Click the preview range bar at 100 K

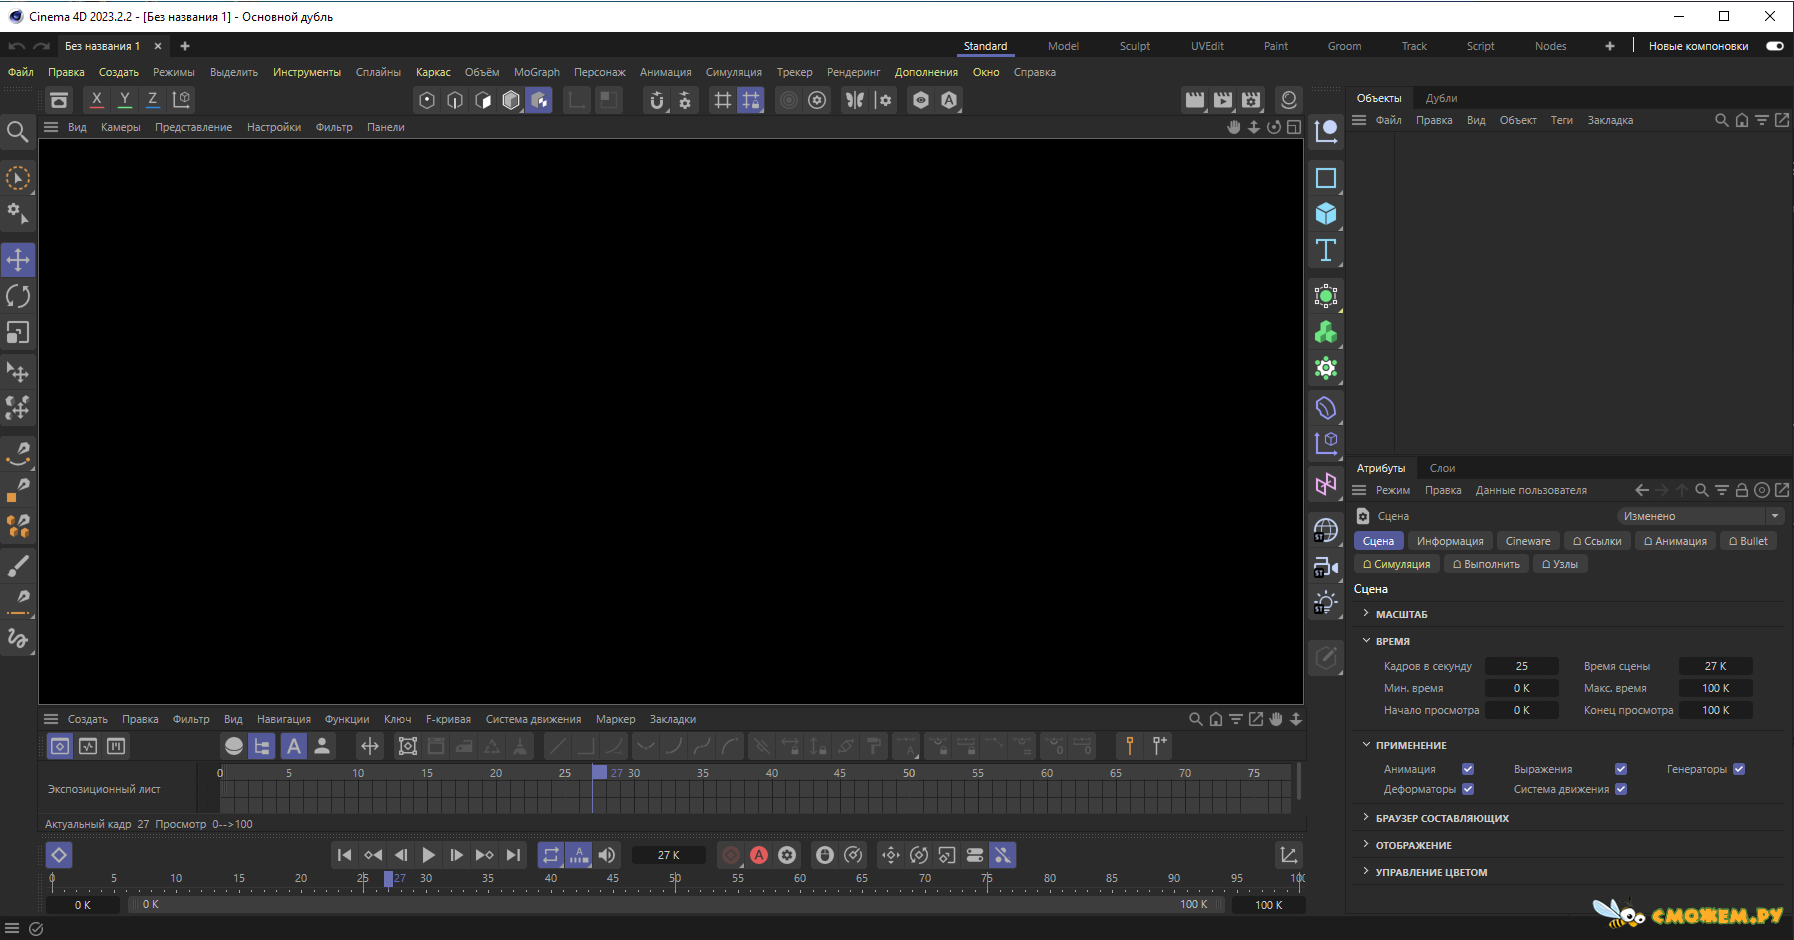coord(1194,904)
